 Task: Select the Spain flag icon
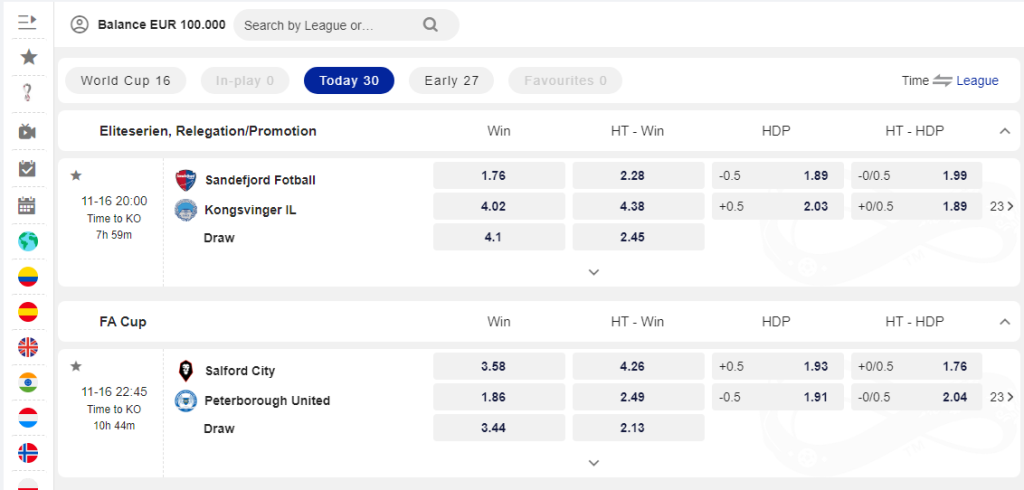(28, 311)
